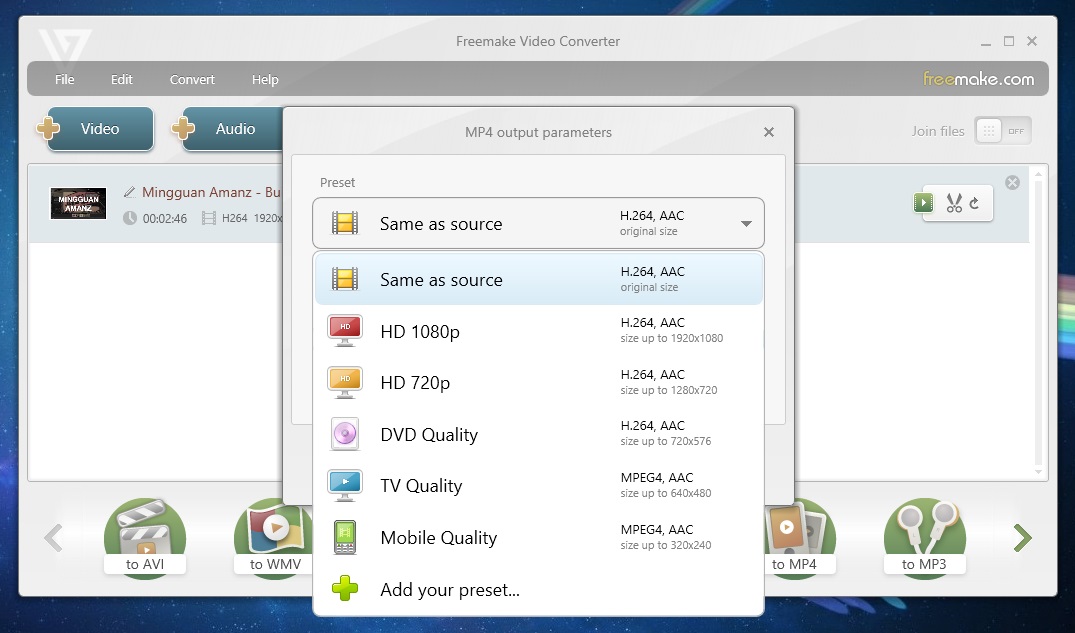Choose the HD 1080p preset
This screenshot has height=633, width=1075.
[538, 331]
